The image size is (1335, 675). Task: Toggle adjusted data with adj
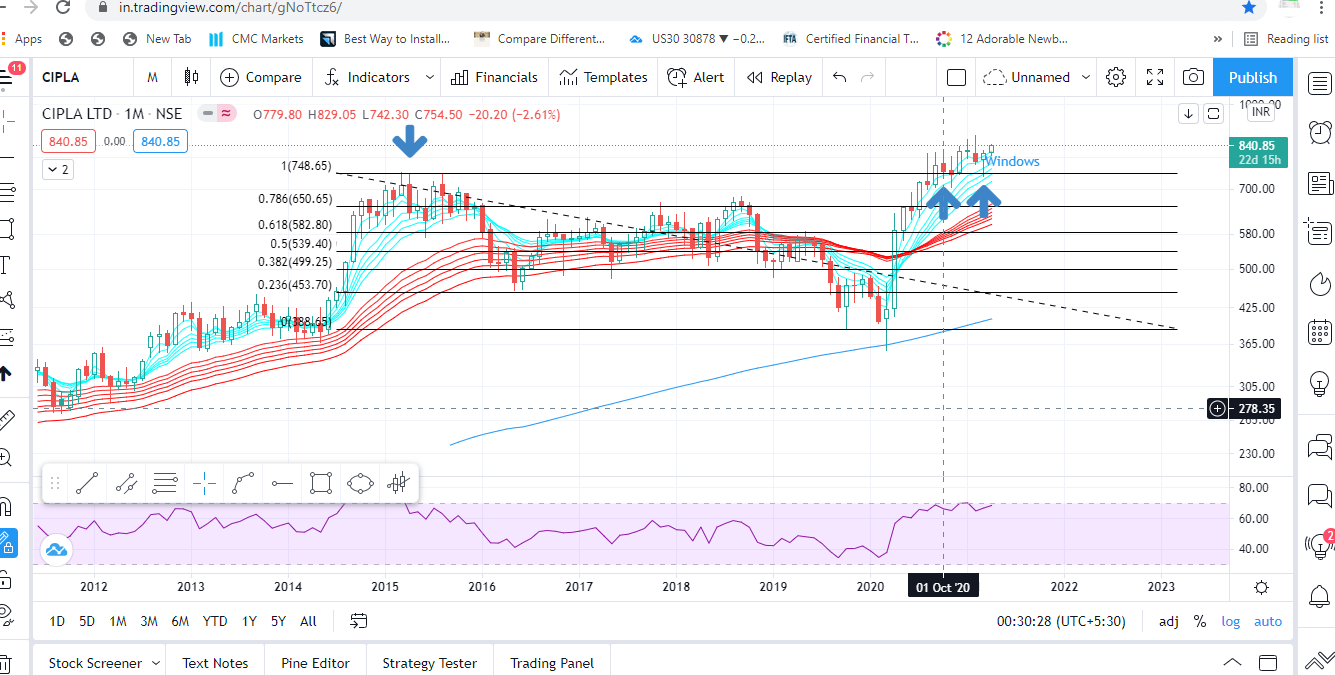tap(1168, 621)
